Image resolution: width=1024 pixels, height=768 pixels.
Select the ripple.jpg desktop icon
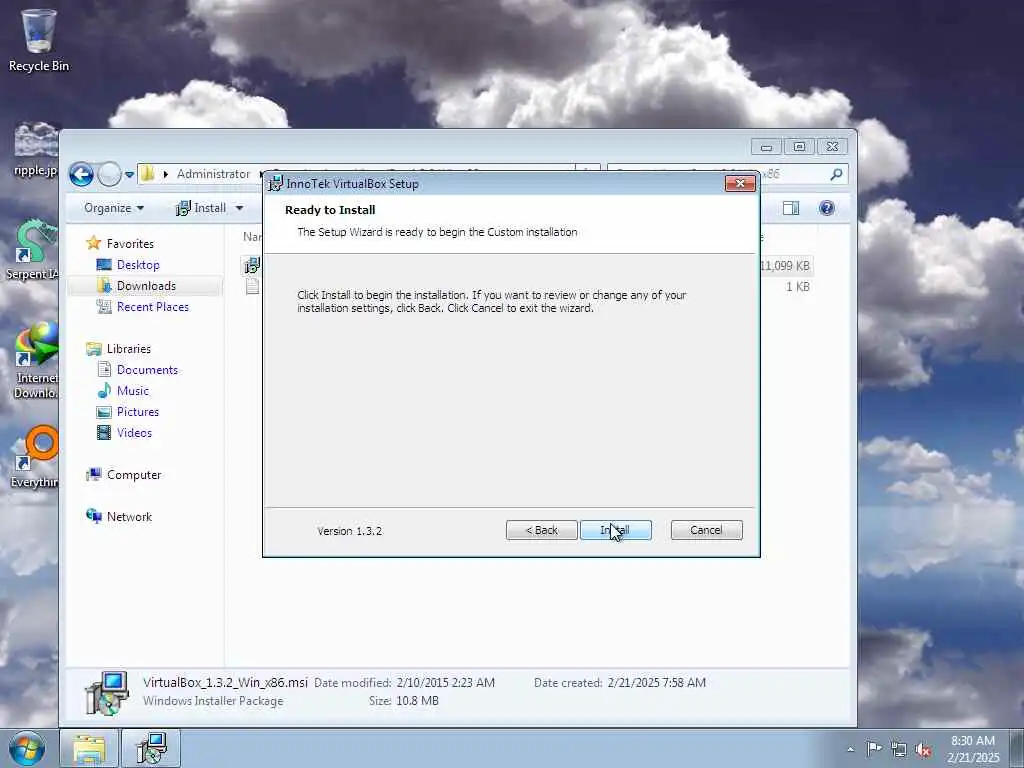(x=36, y=150)
